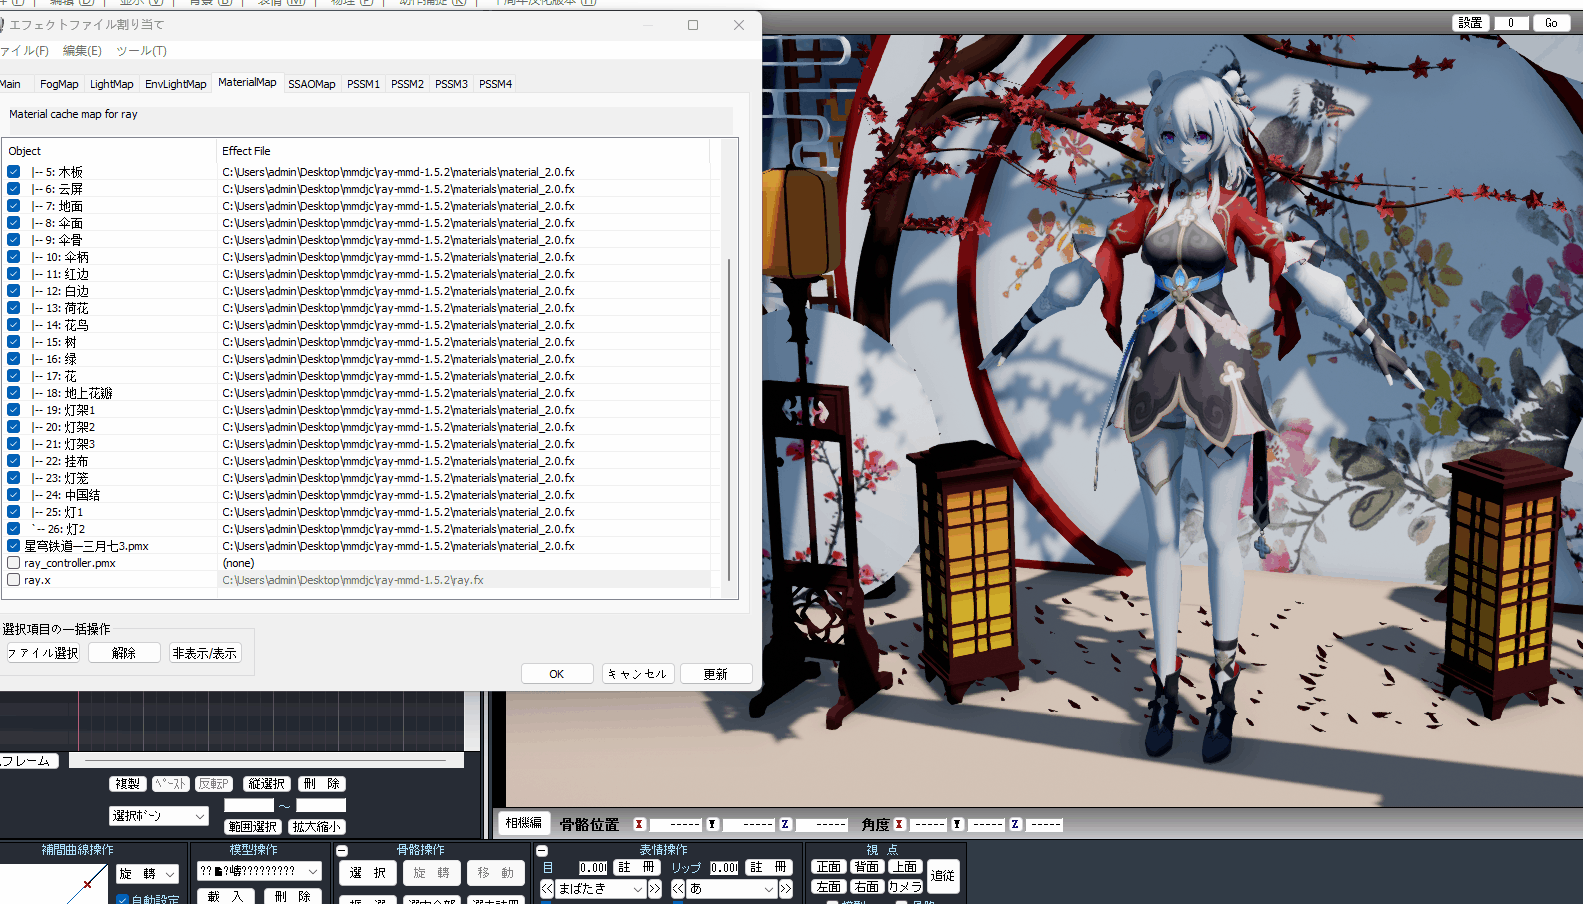Viewport: 1583px width, 904px height.
Task: Uncheck the 10: 伞柄 checkbox
Action: click(x=14, y=257)
